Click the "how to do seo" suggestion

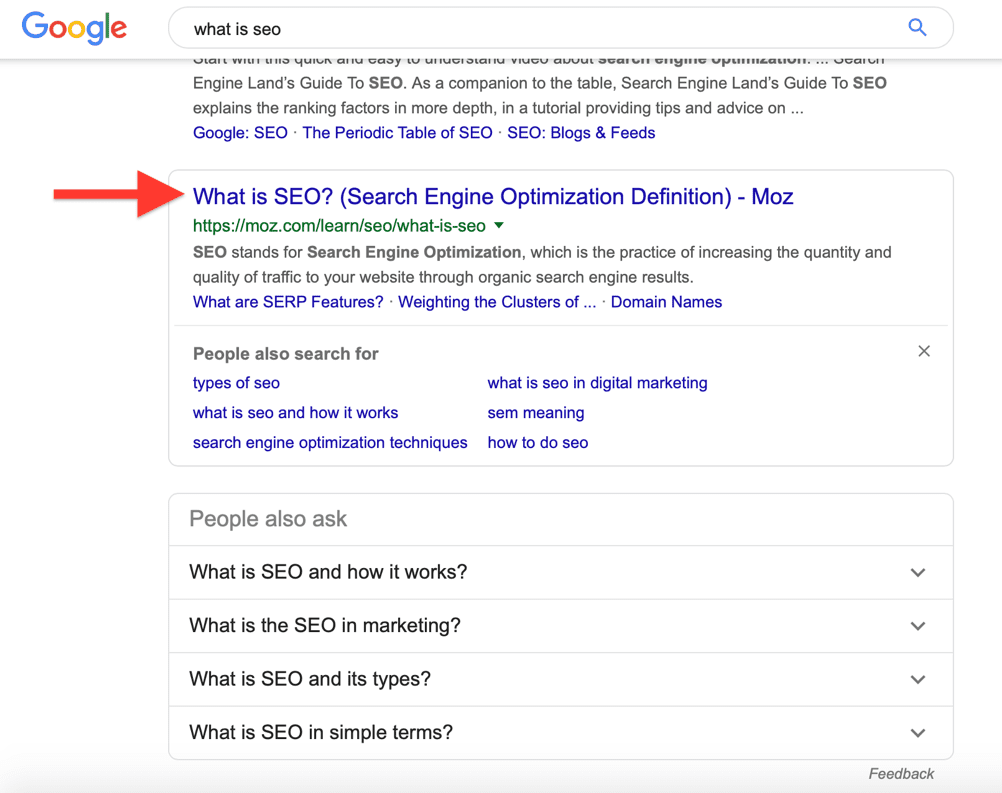point(537,442)
